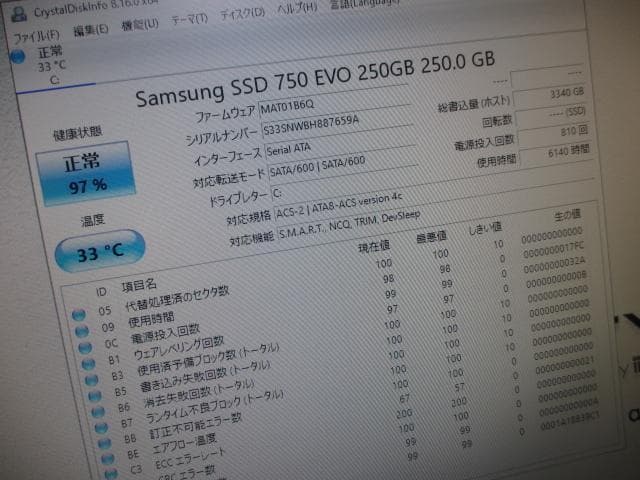The image size is (640, 480).
Task: Click status icon for attribute 09
Action: coord(82,331)
